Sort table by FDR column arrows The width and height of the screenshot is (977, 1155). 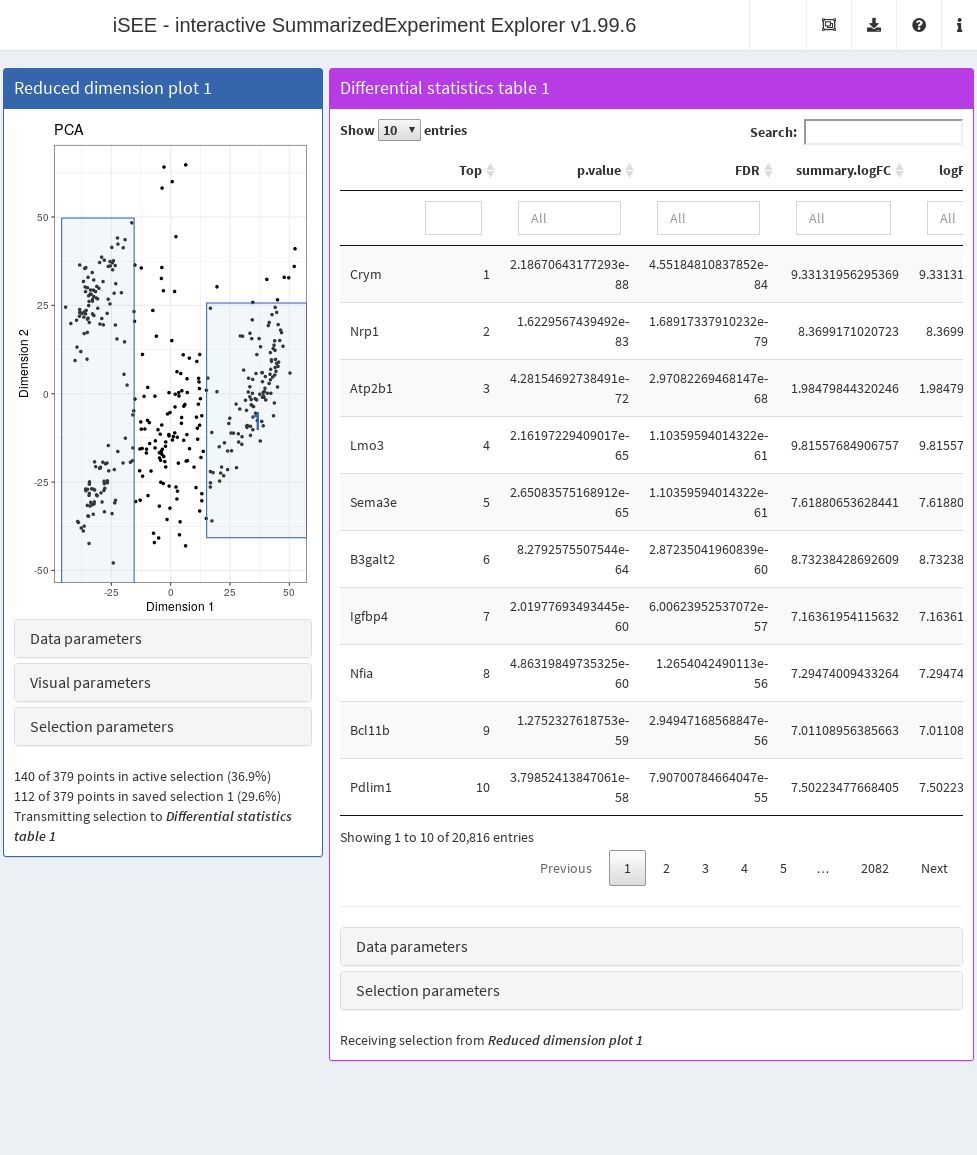coord(768,170)
